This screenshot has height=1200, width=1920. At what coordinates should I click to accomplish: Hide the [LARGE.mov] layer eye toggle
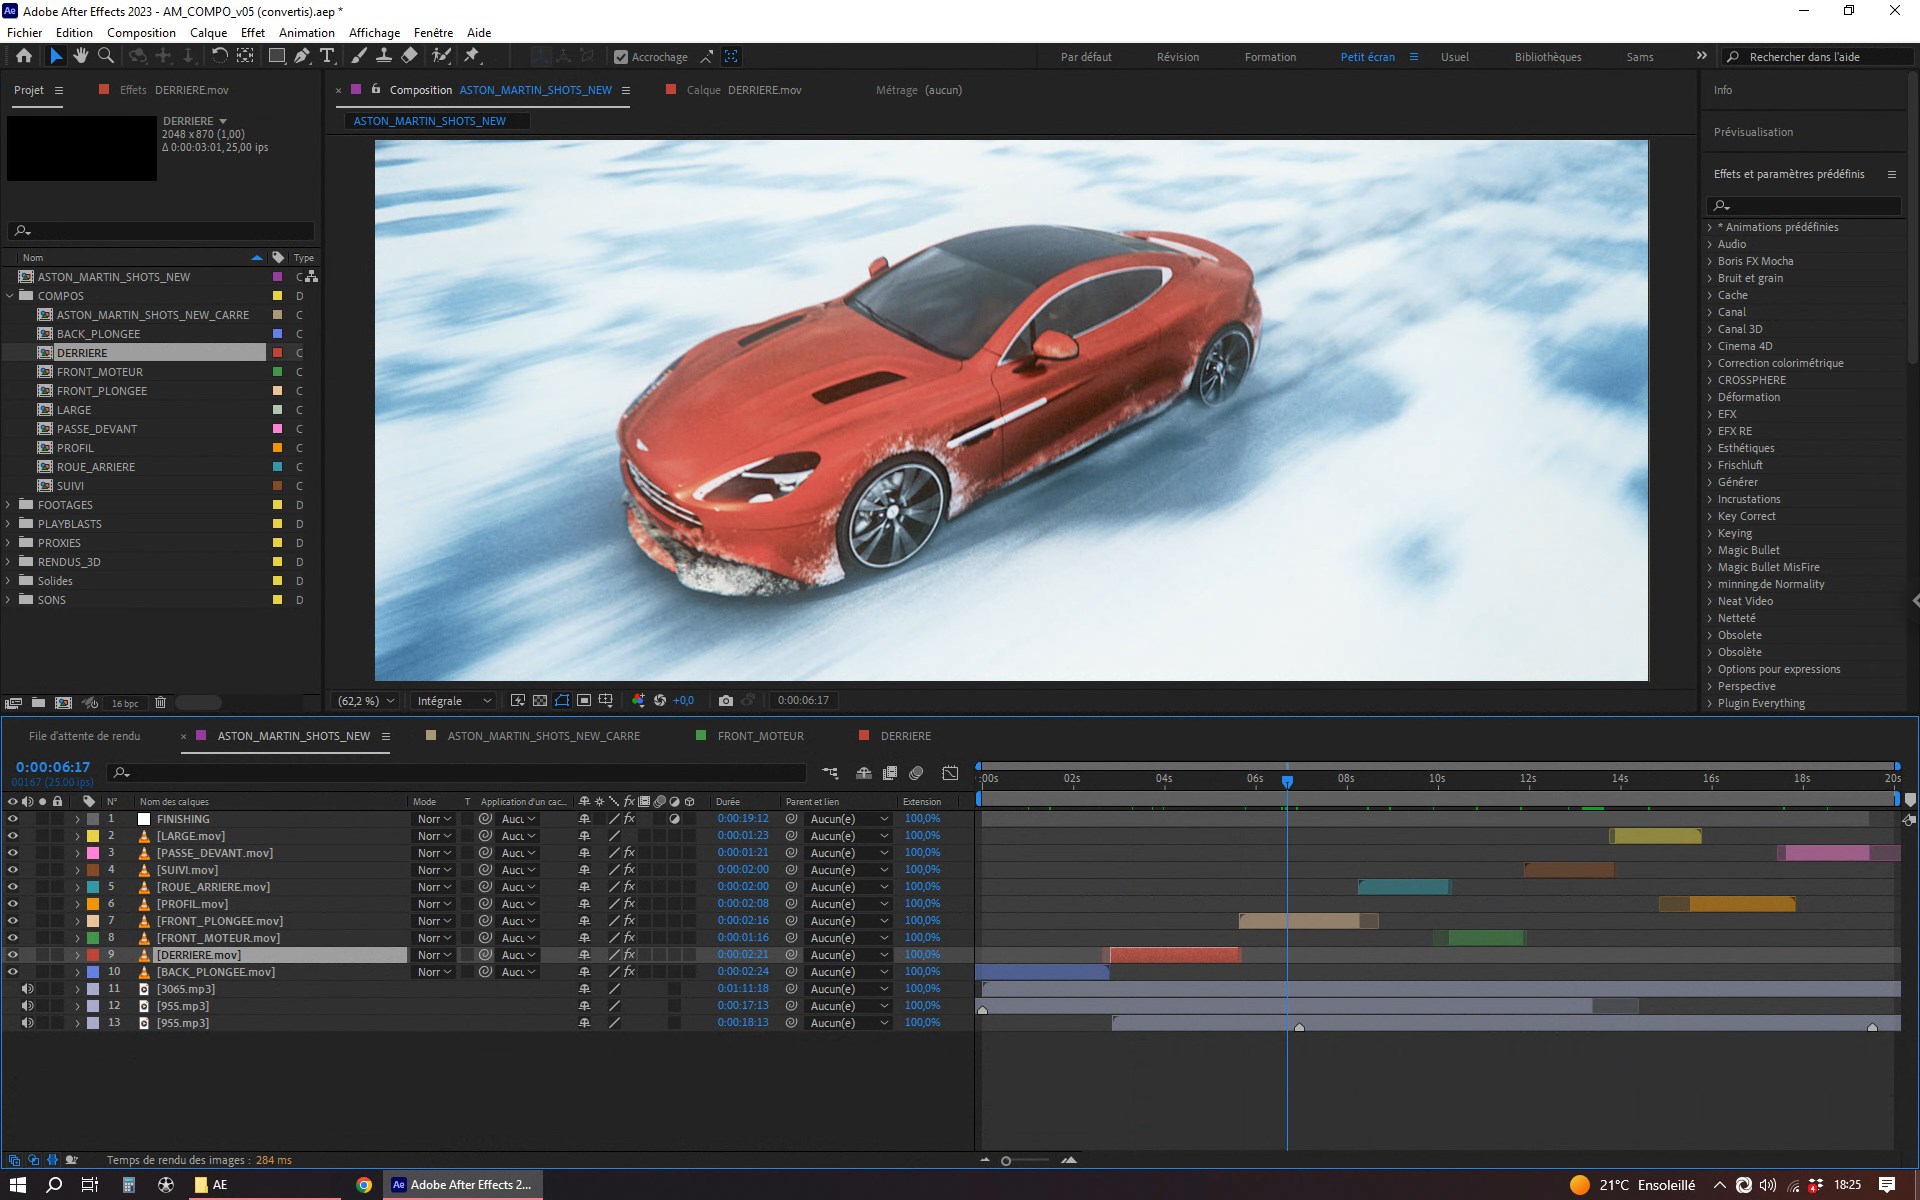pyautogui.click(x=13, y=836)
